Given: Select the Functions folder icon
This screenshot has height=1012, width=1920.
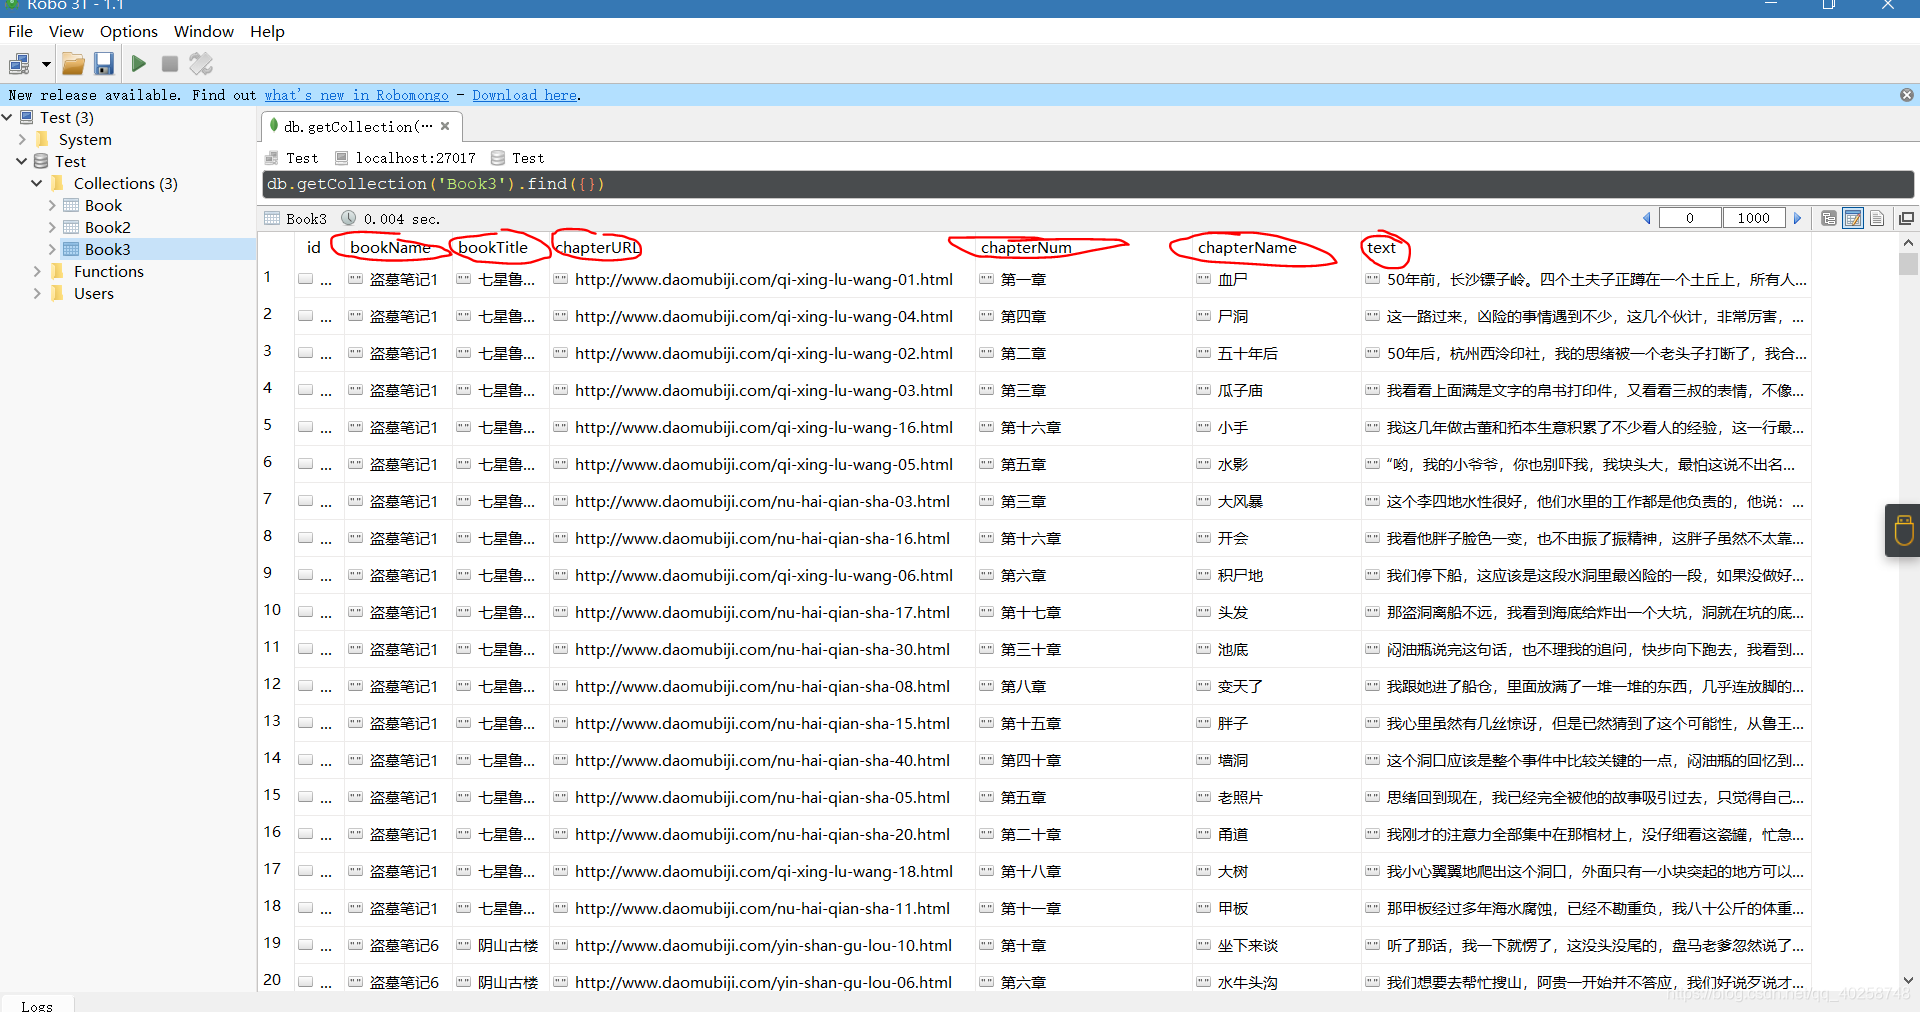Looking at the screenshot, I should point(57,271).
